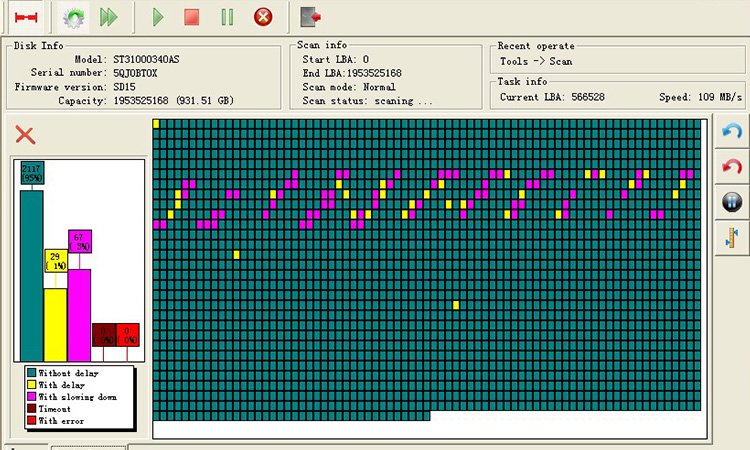Open the green gear settings tool
The image size is (750, 450).
[x=74, y=18]
